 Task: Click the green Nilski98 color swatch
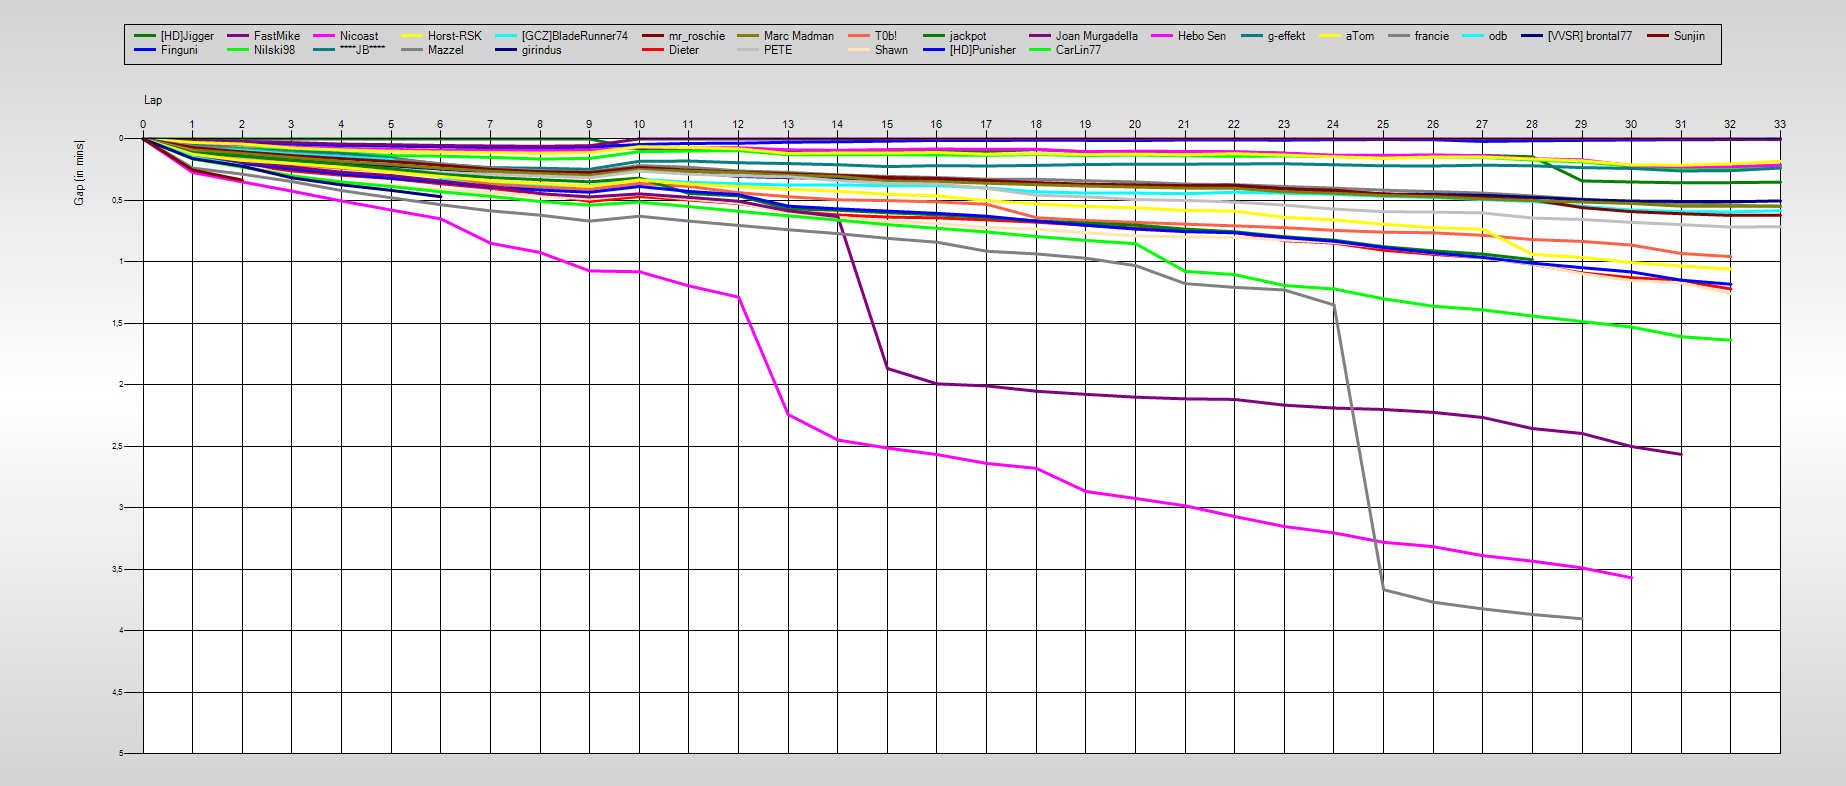[x=238, y=50]
